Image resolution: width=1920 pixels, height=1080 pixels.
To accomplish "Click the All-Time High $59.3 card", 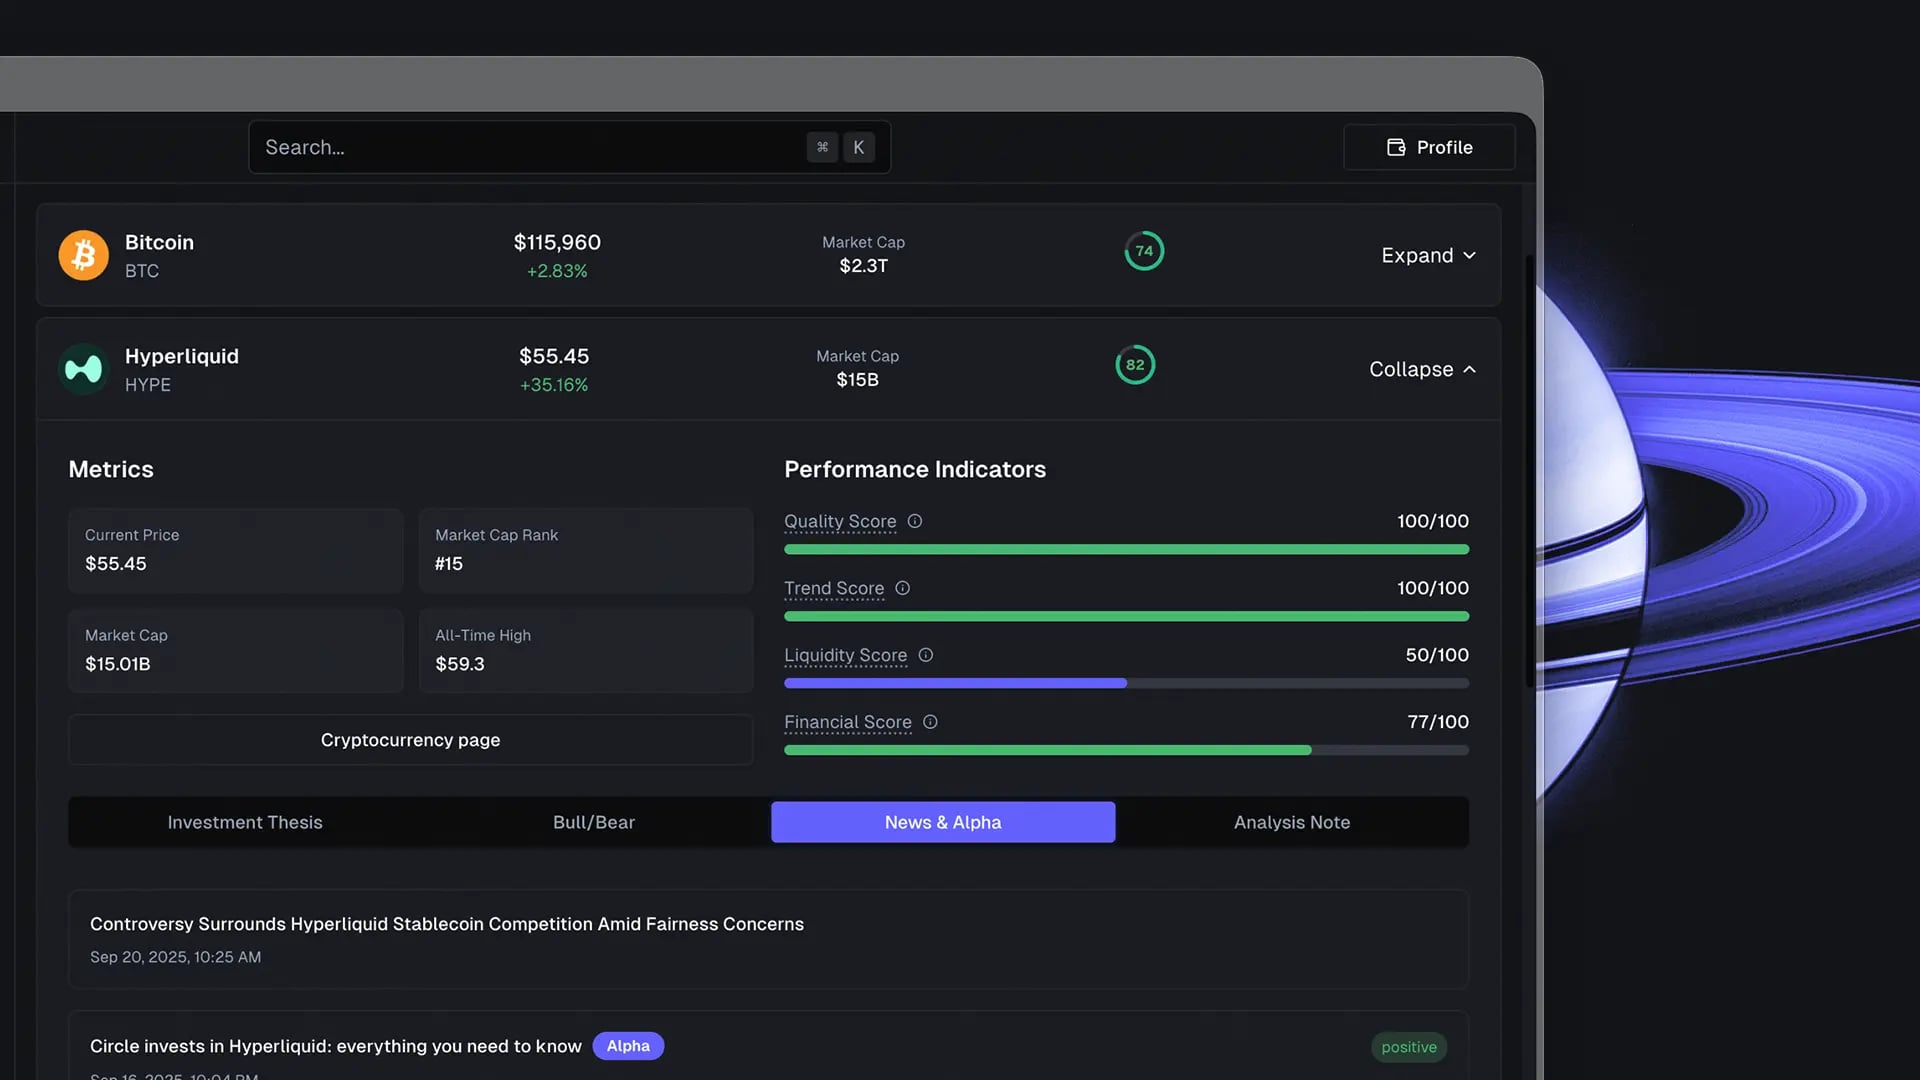I will coord(585,650).
